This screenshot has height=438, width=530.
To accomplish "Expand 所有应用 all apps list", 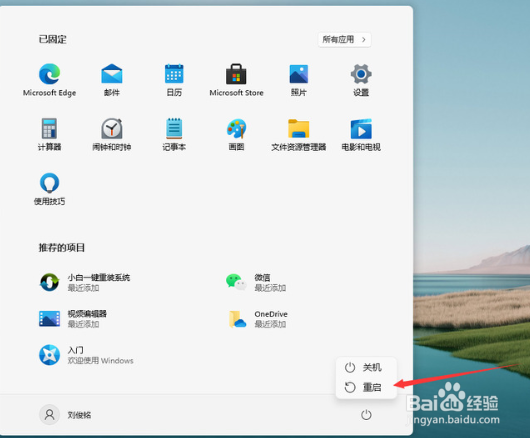I will [x=344, y=40].
